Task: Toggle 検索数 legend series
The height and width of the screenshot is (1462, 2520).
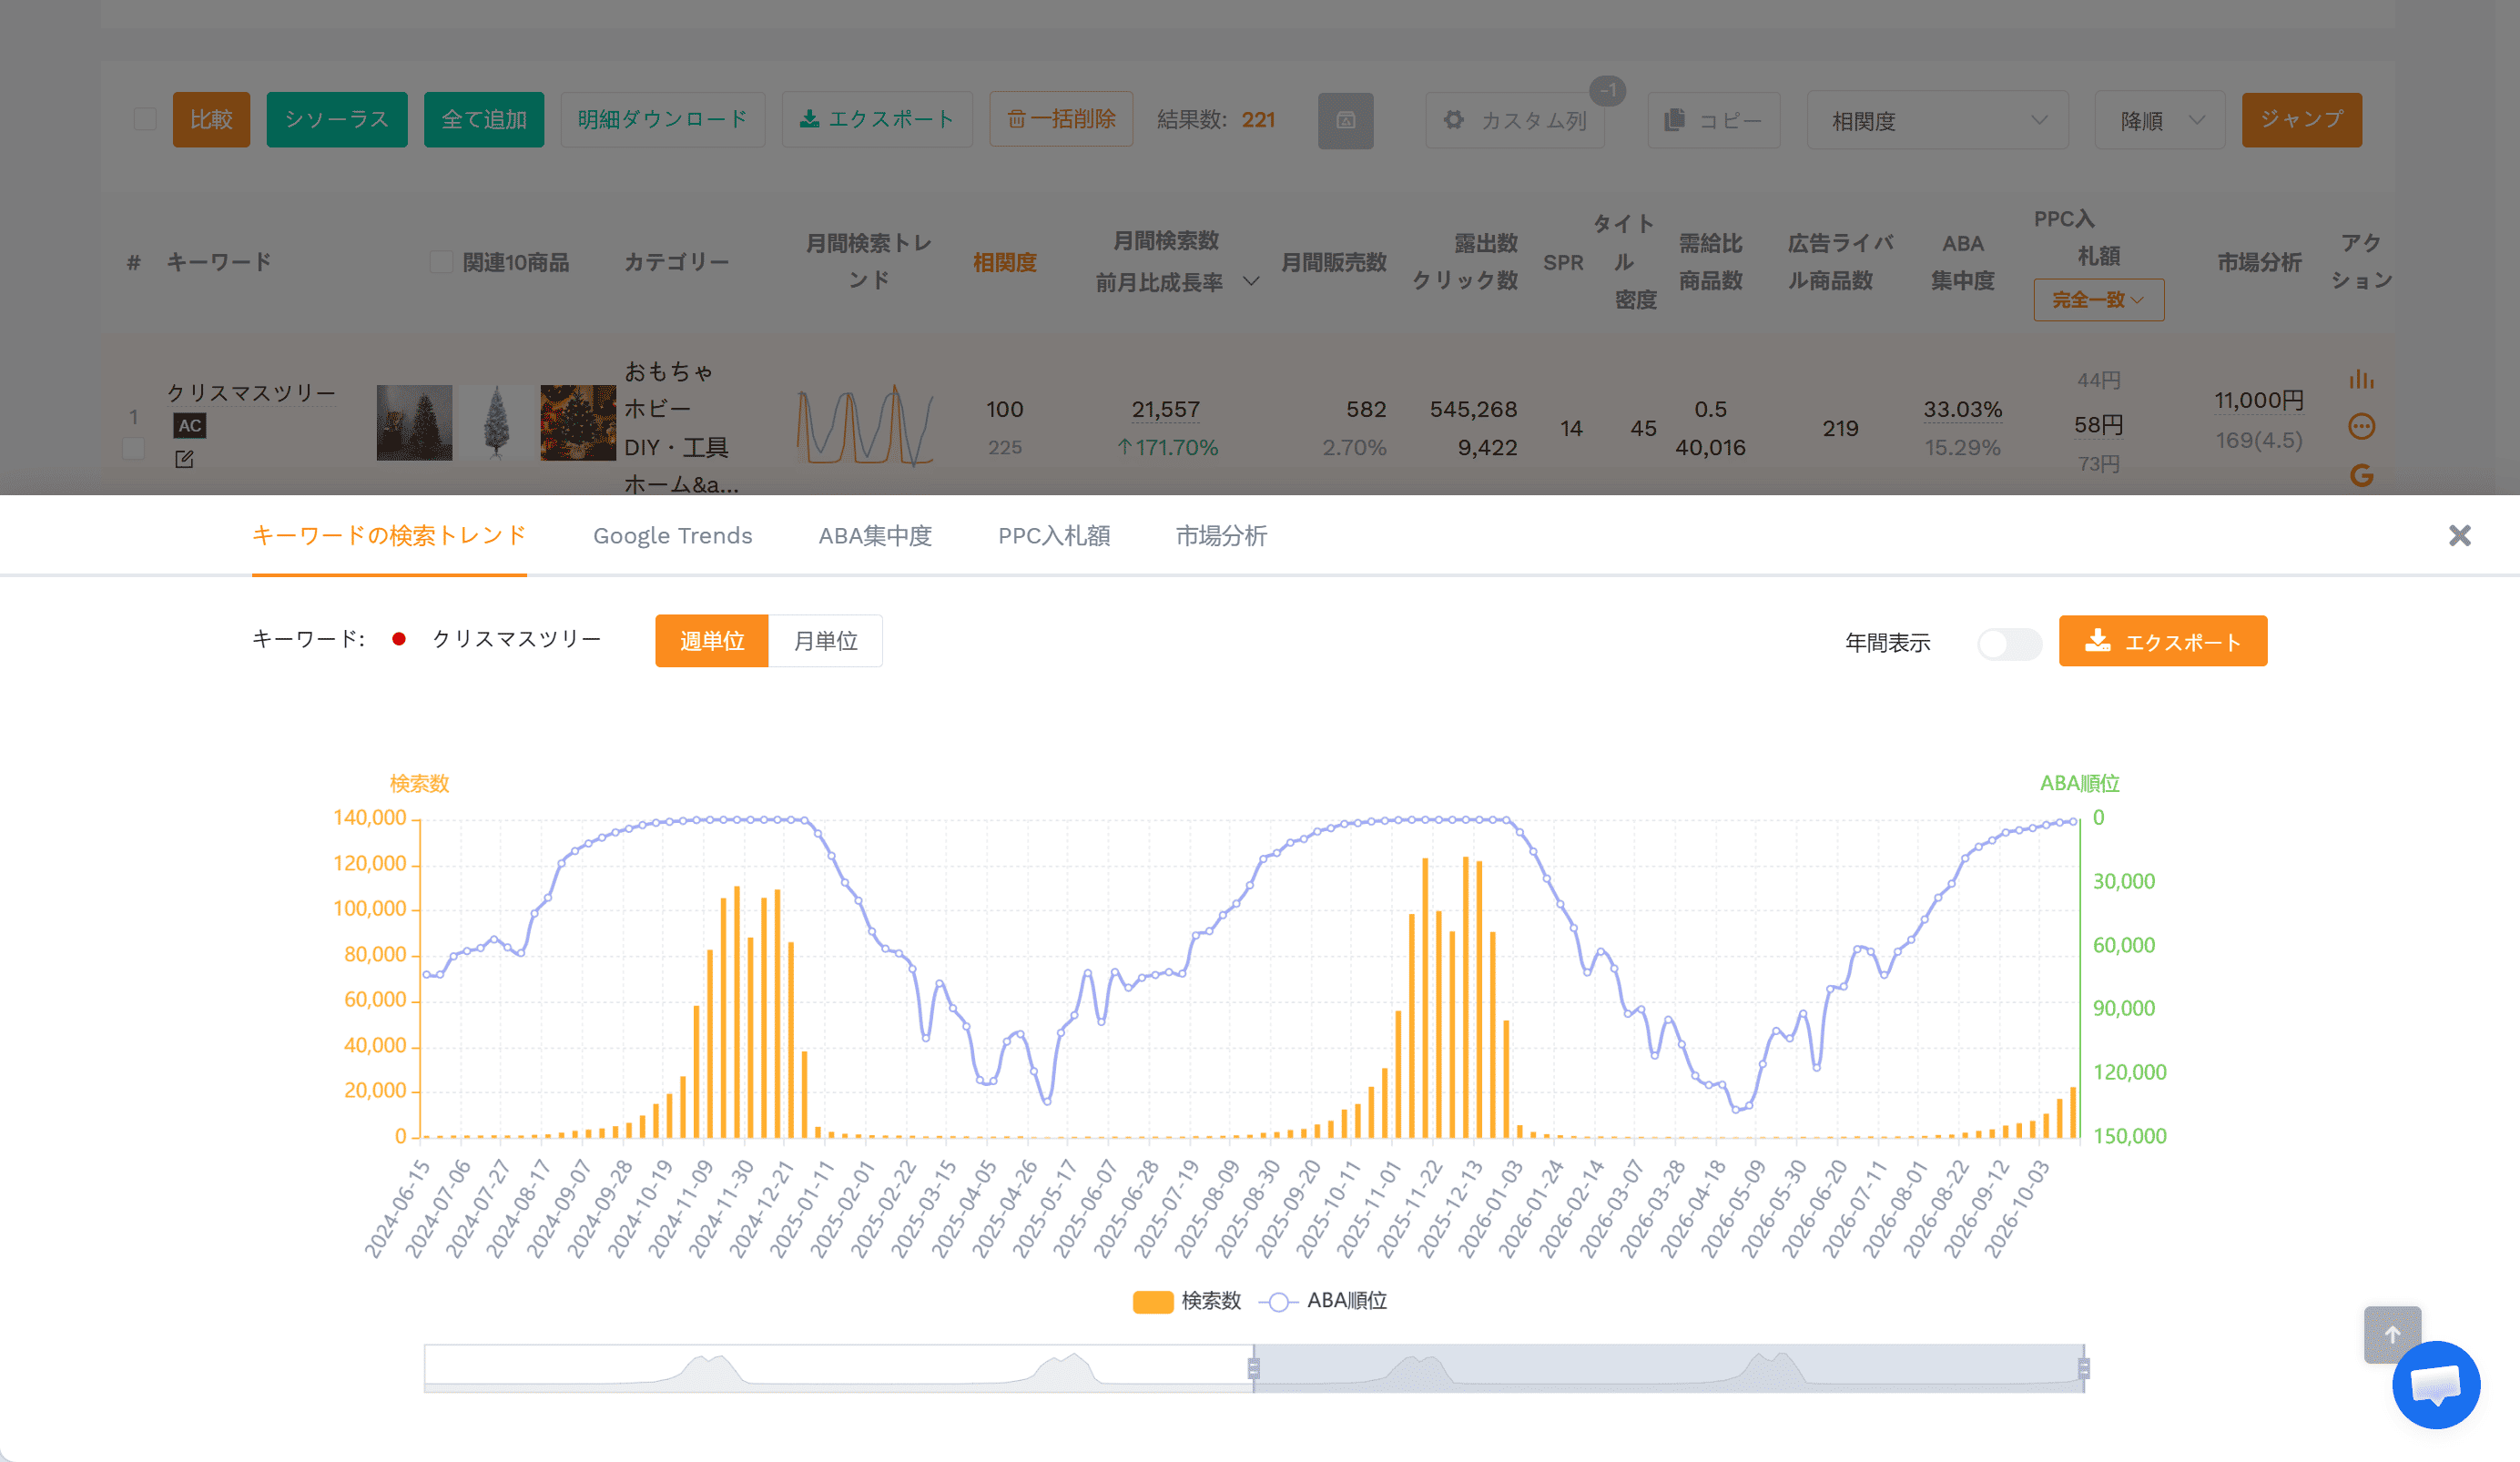Action: pos(1186,1301)
